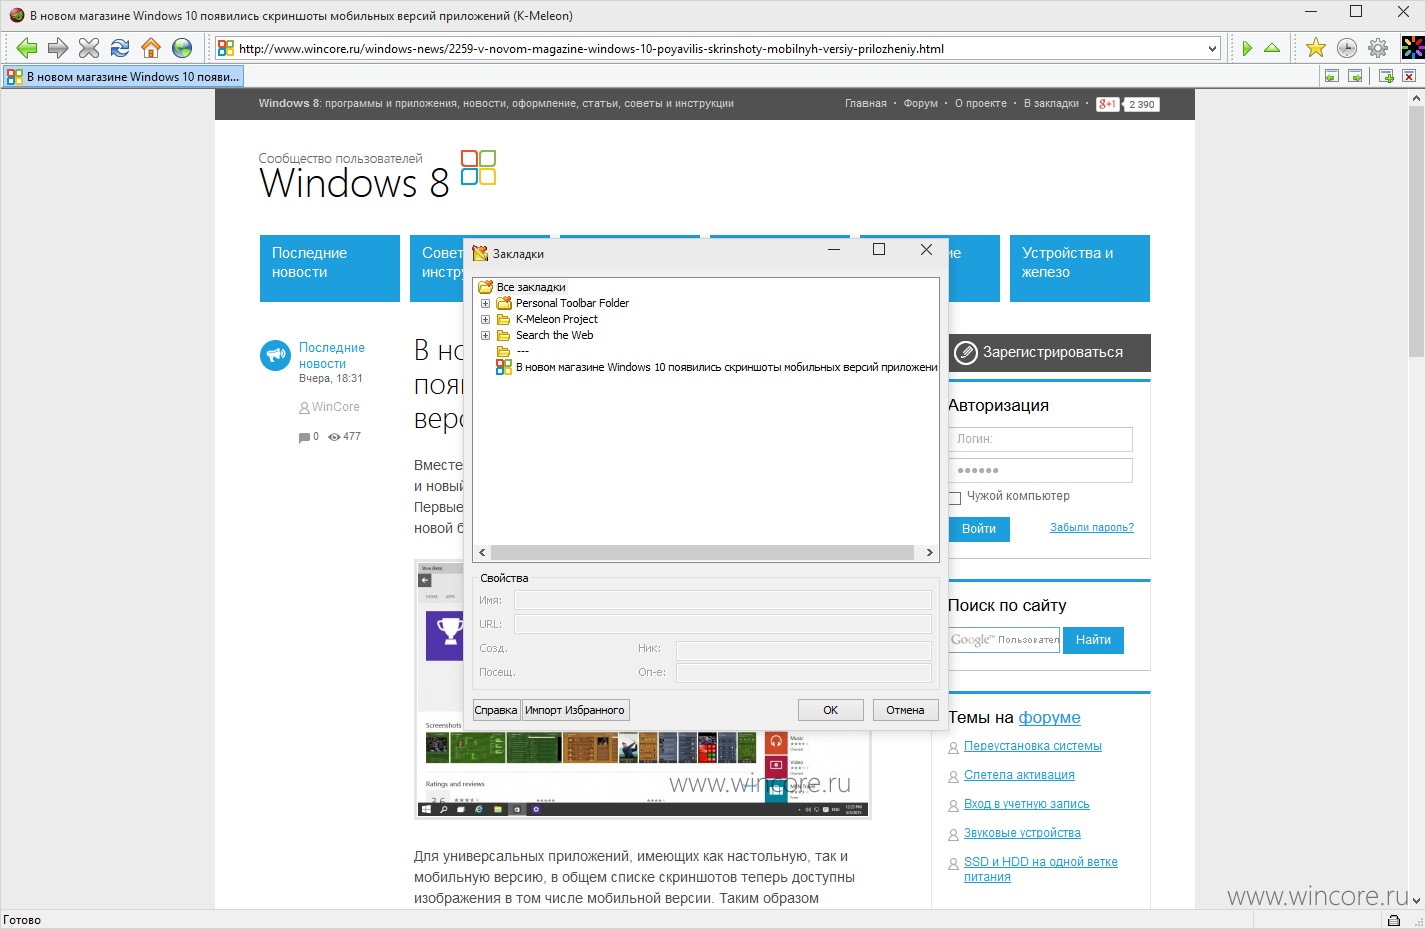Click the Найти search button
Viewport: 1426px width, 929px height.
point(1093,640)
